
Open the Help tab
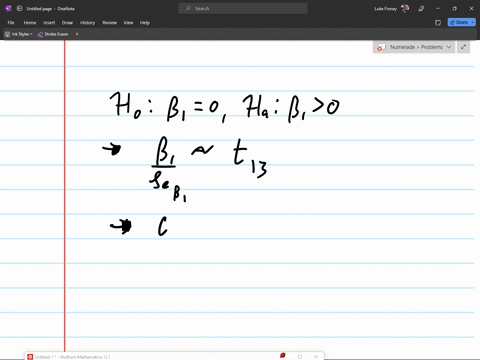(145, 23)
